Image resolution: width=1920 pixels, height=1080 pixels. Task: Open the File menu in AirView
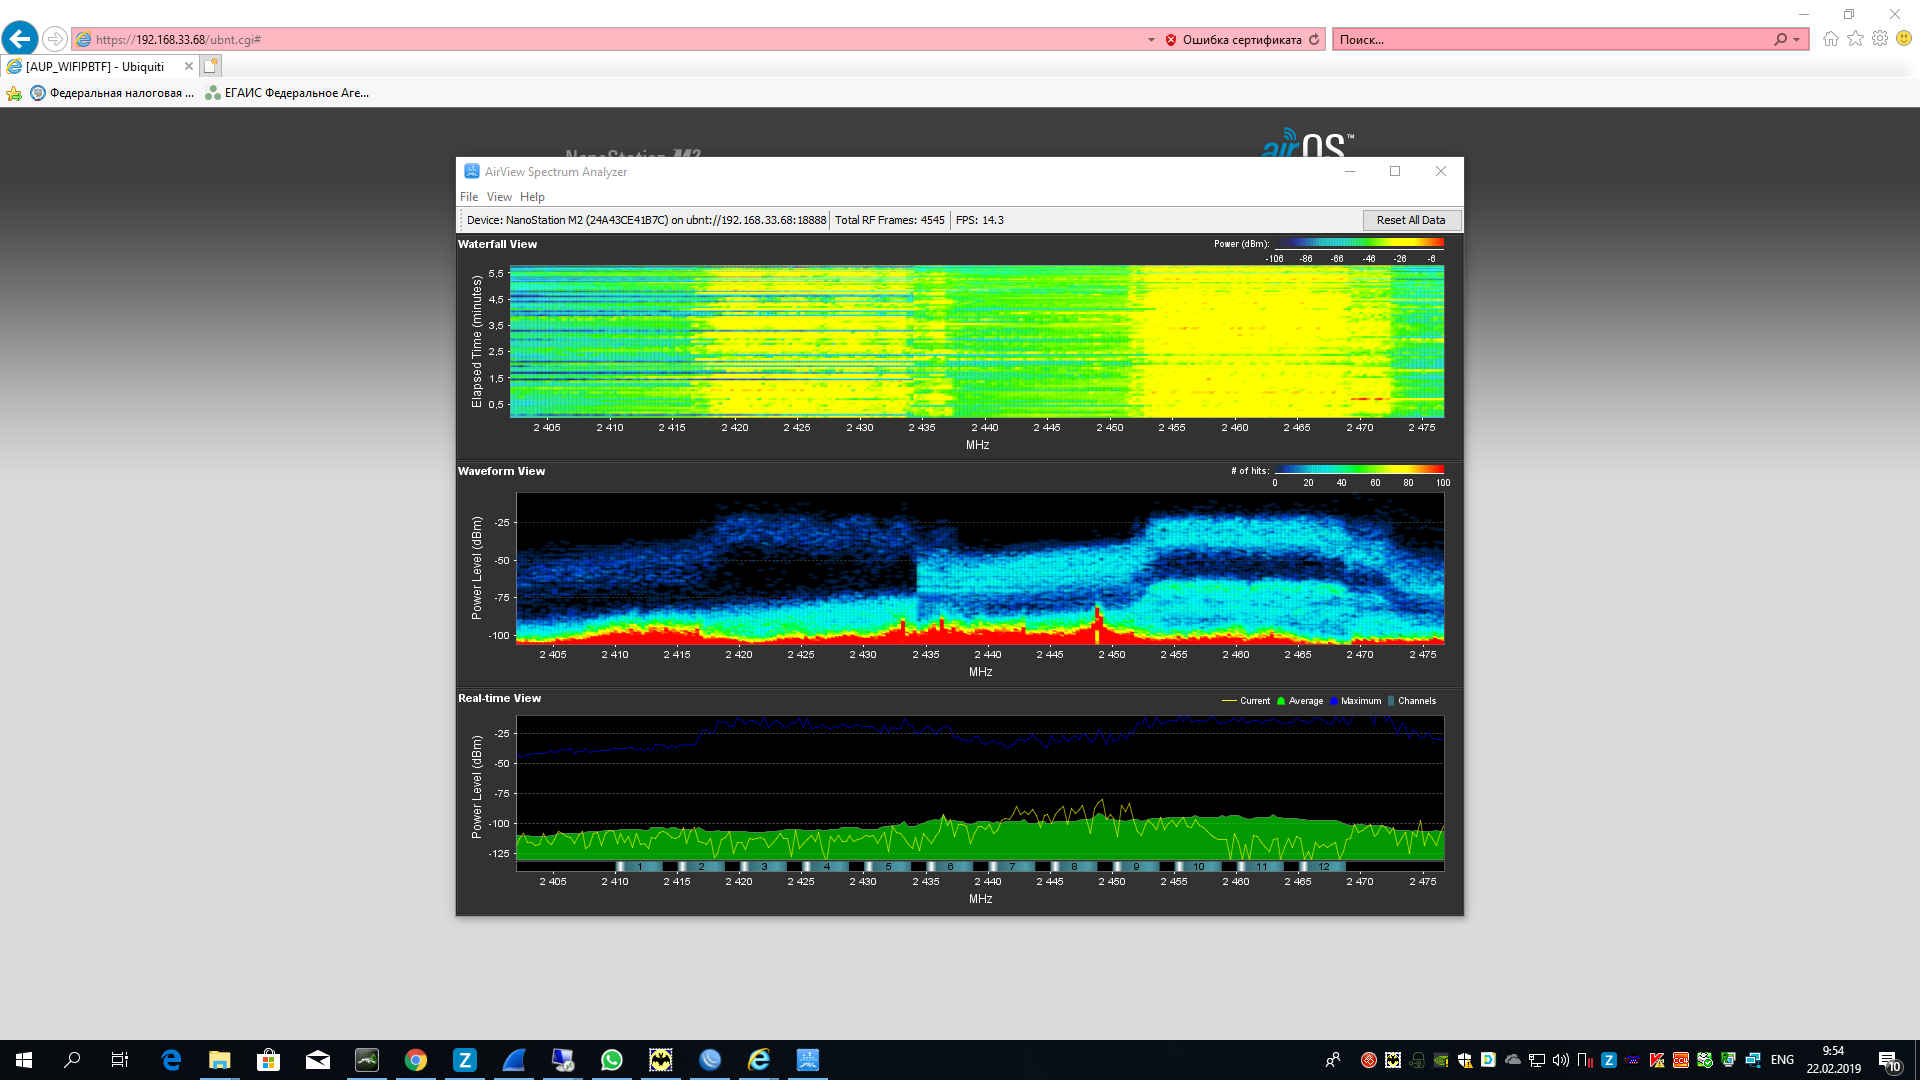click(469, 197)
